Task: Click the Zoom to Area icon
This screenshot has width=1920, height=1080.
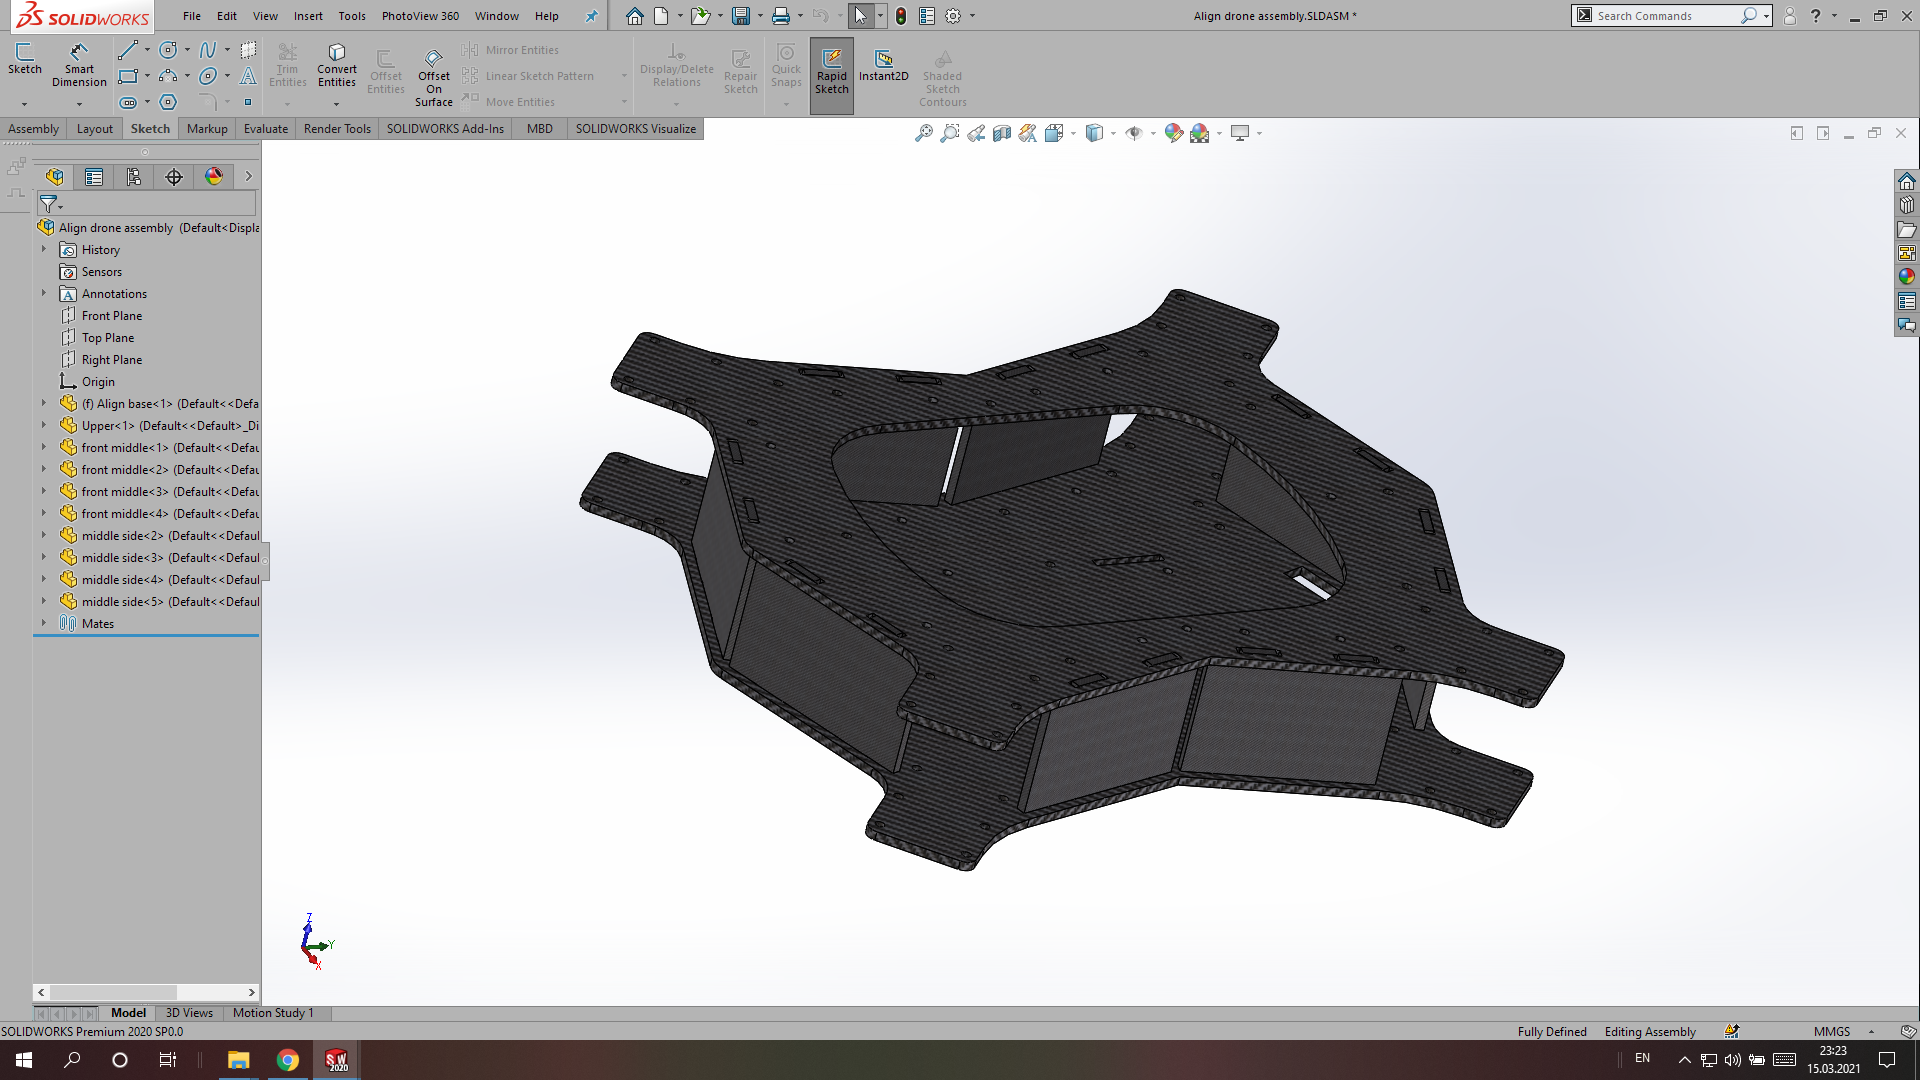Action: point(949,133)
